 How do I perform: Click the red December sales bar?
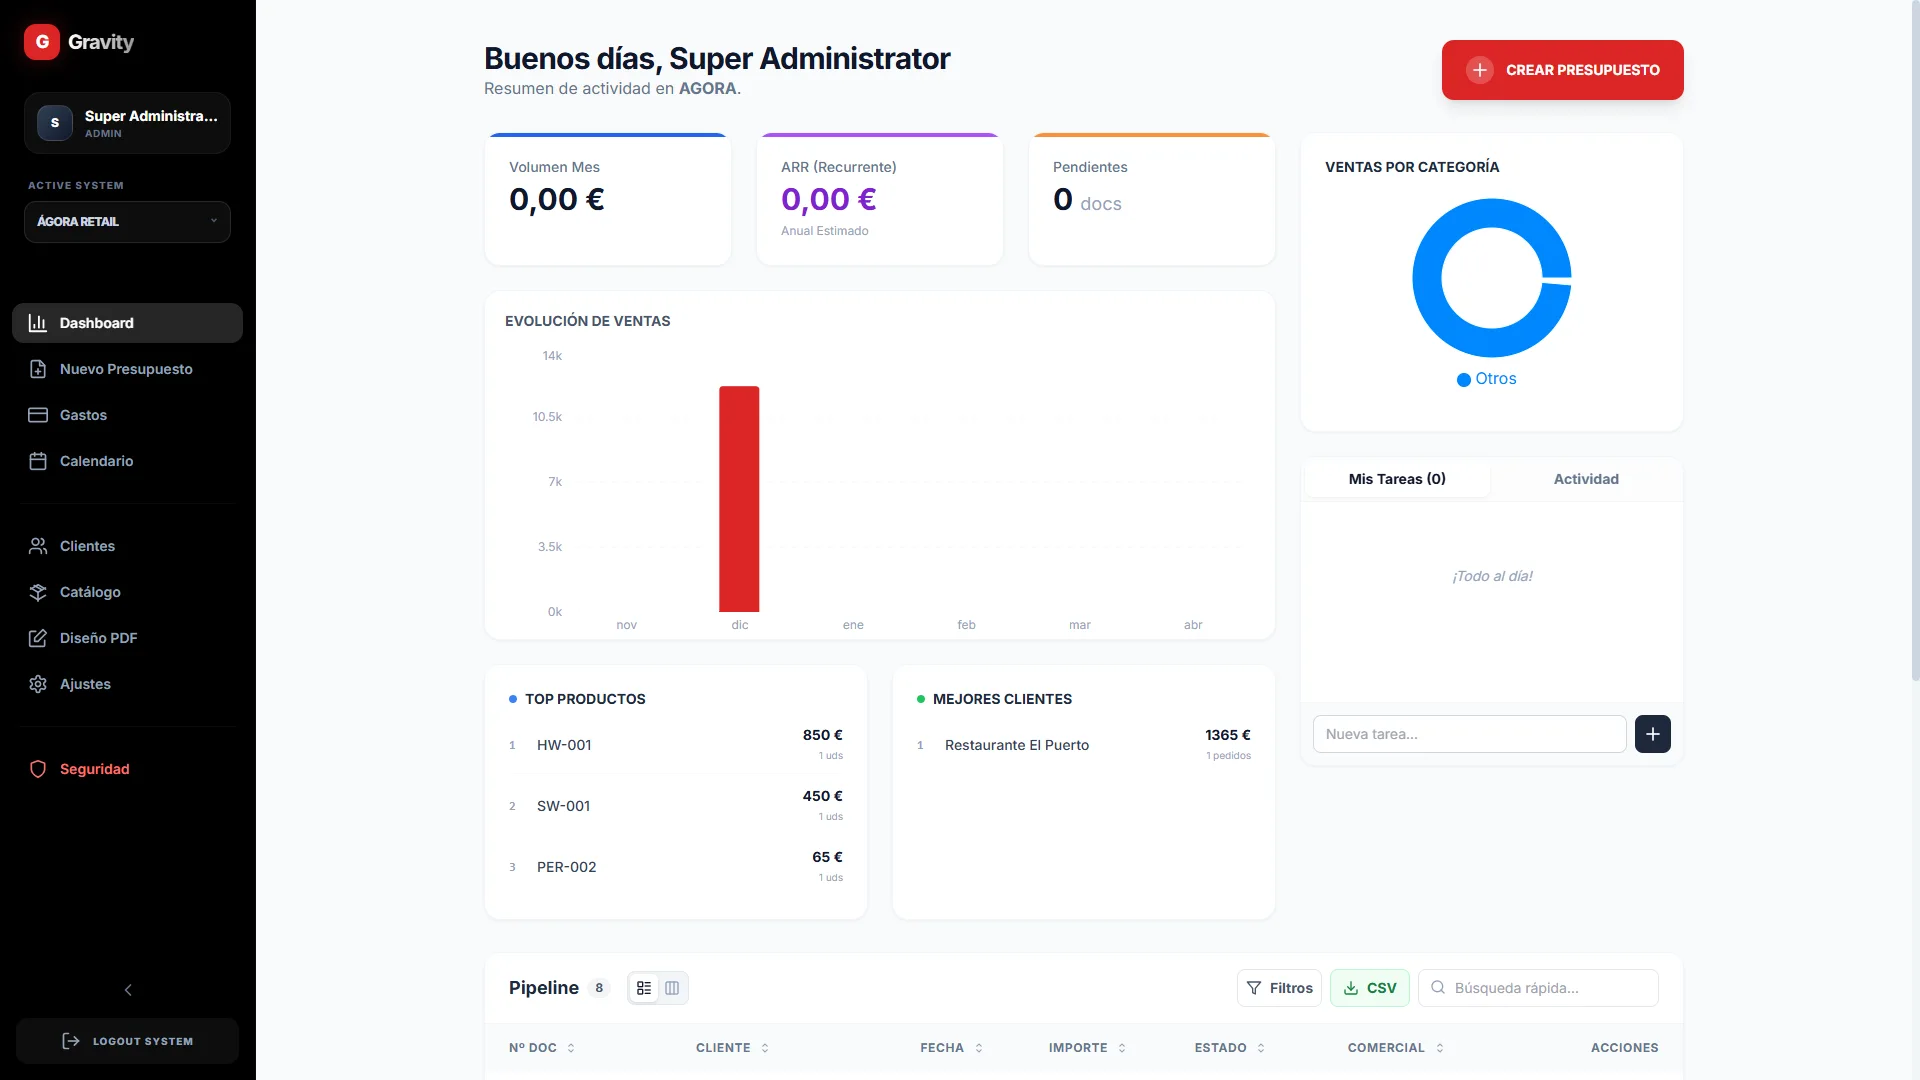point(739,499)
